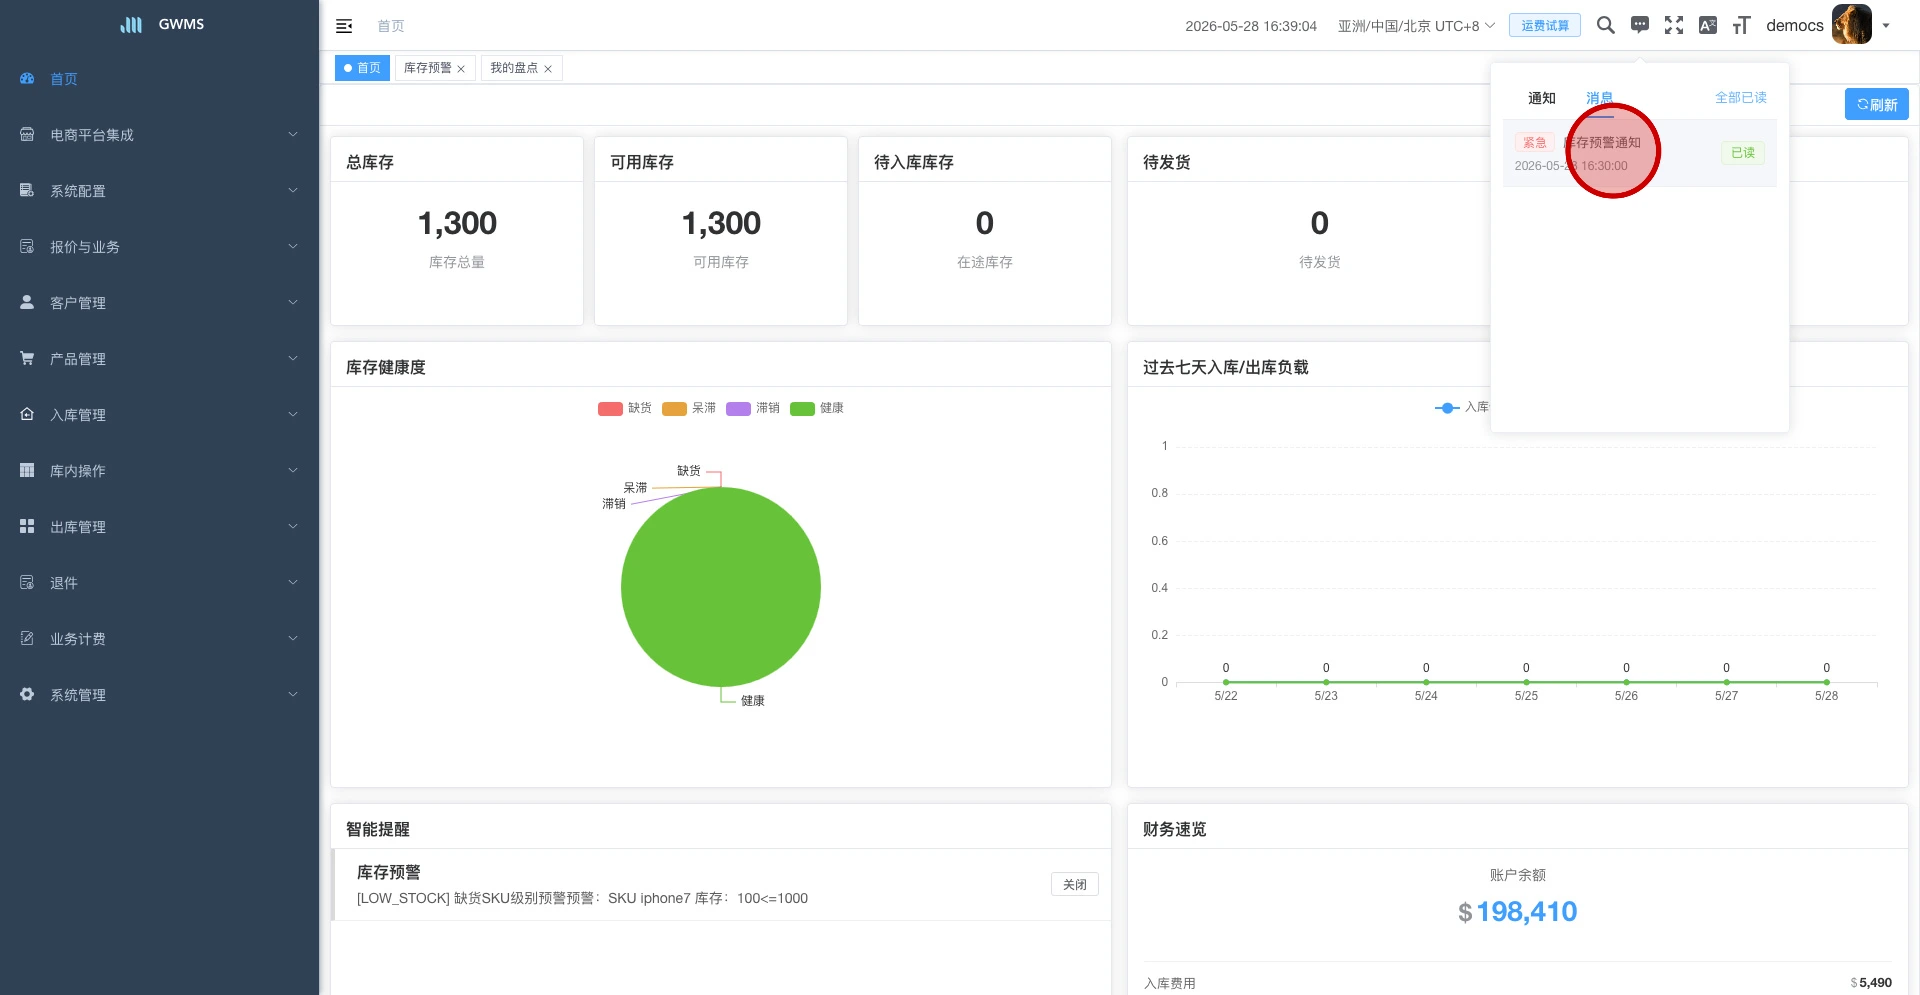Viewport: 1920px width, 995px height.
Task: Click the 1,300 总库存 value
Action: pos(457,223)
